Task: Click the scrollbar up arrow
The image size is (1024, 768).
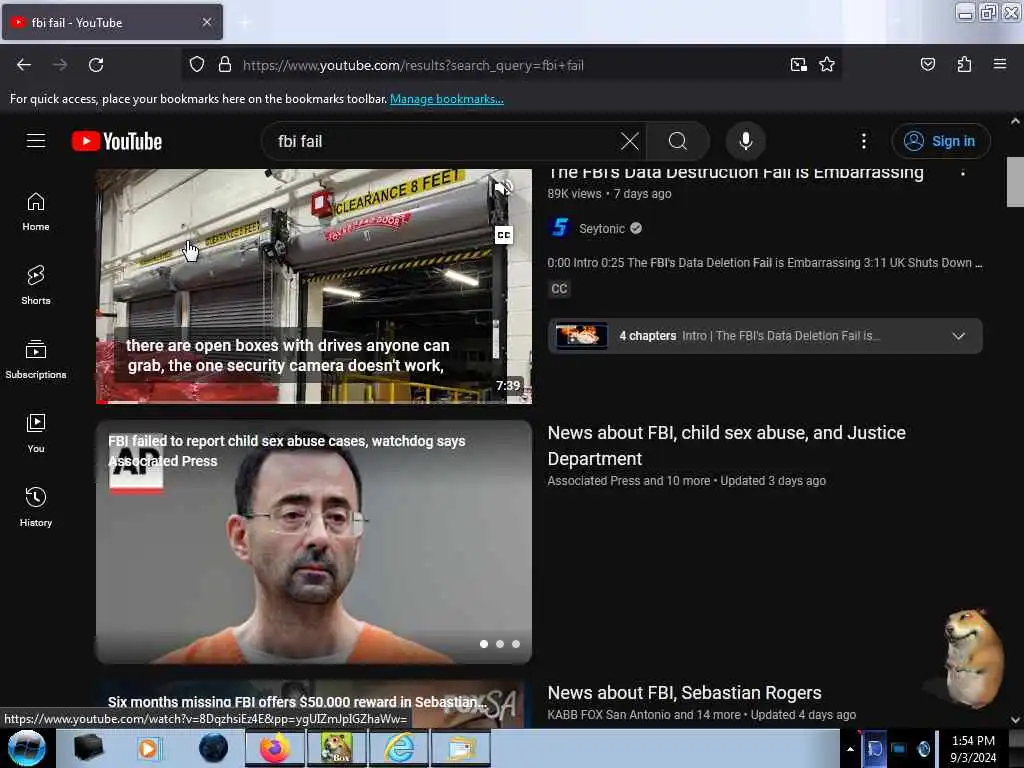Action: [1015, 121]
